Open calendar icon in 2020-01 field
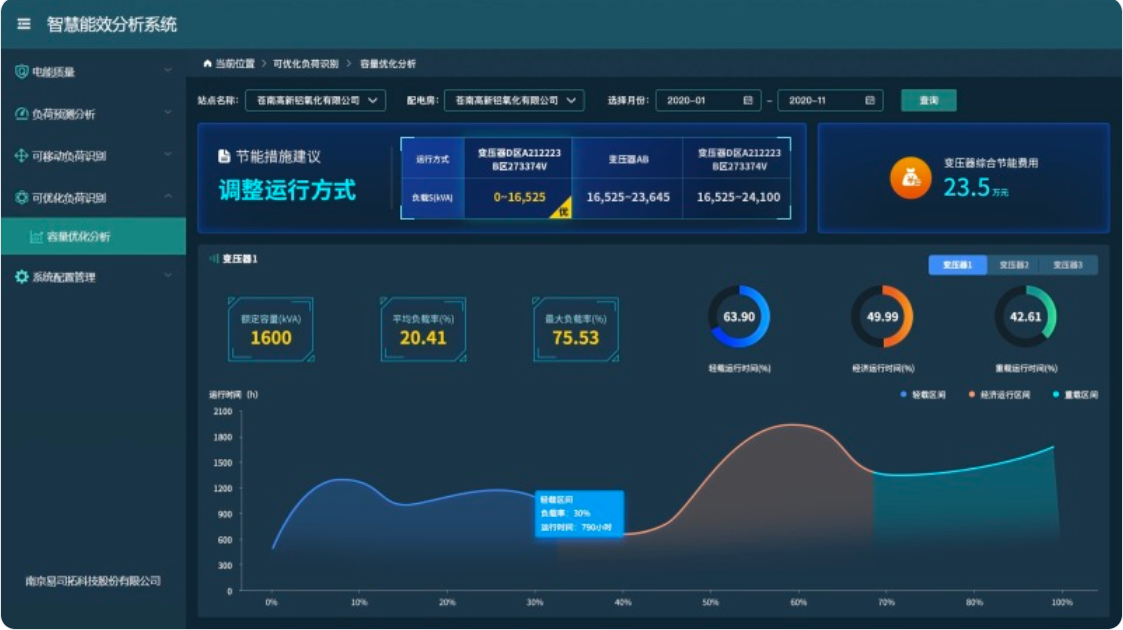The width and height of the screenshot is (1123, 630). point(748,100)
